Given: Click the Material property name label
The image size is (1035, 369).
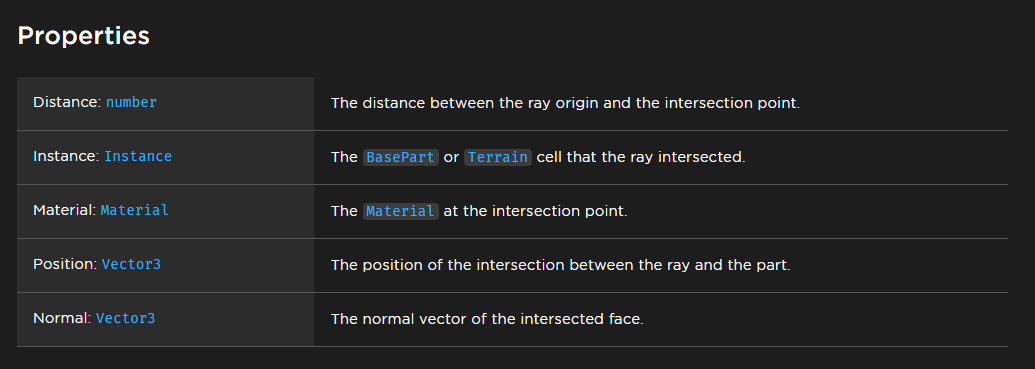Looking at the screenshot, I should (65, 211).
